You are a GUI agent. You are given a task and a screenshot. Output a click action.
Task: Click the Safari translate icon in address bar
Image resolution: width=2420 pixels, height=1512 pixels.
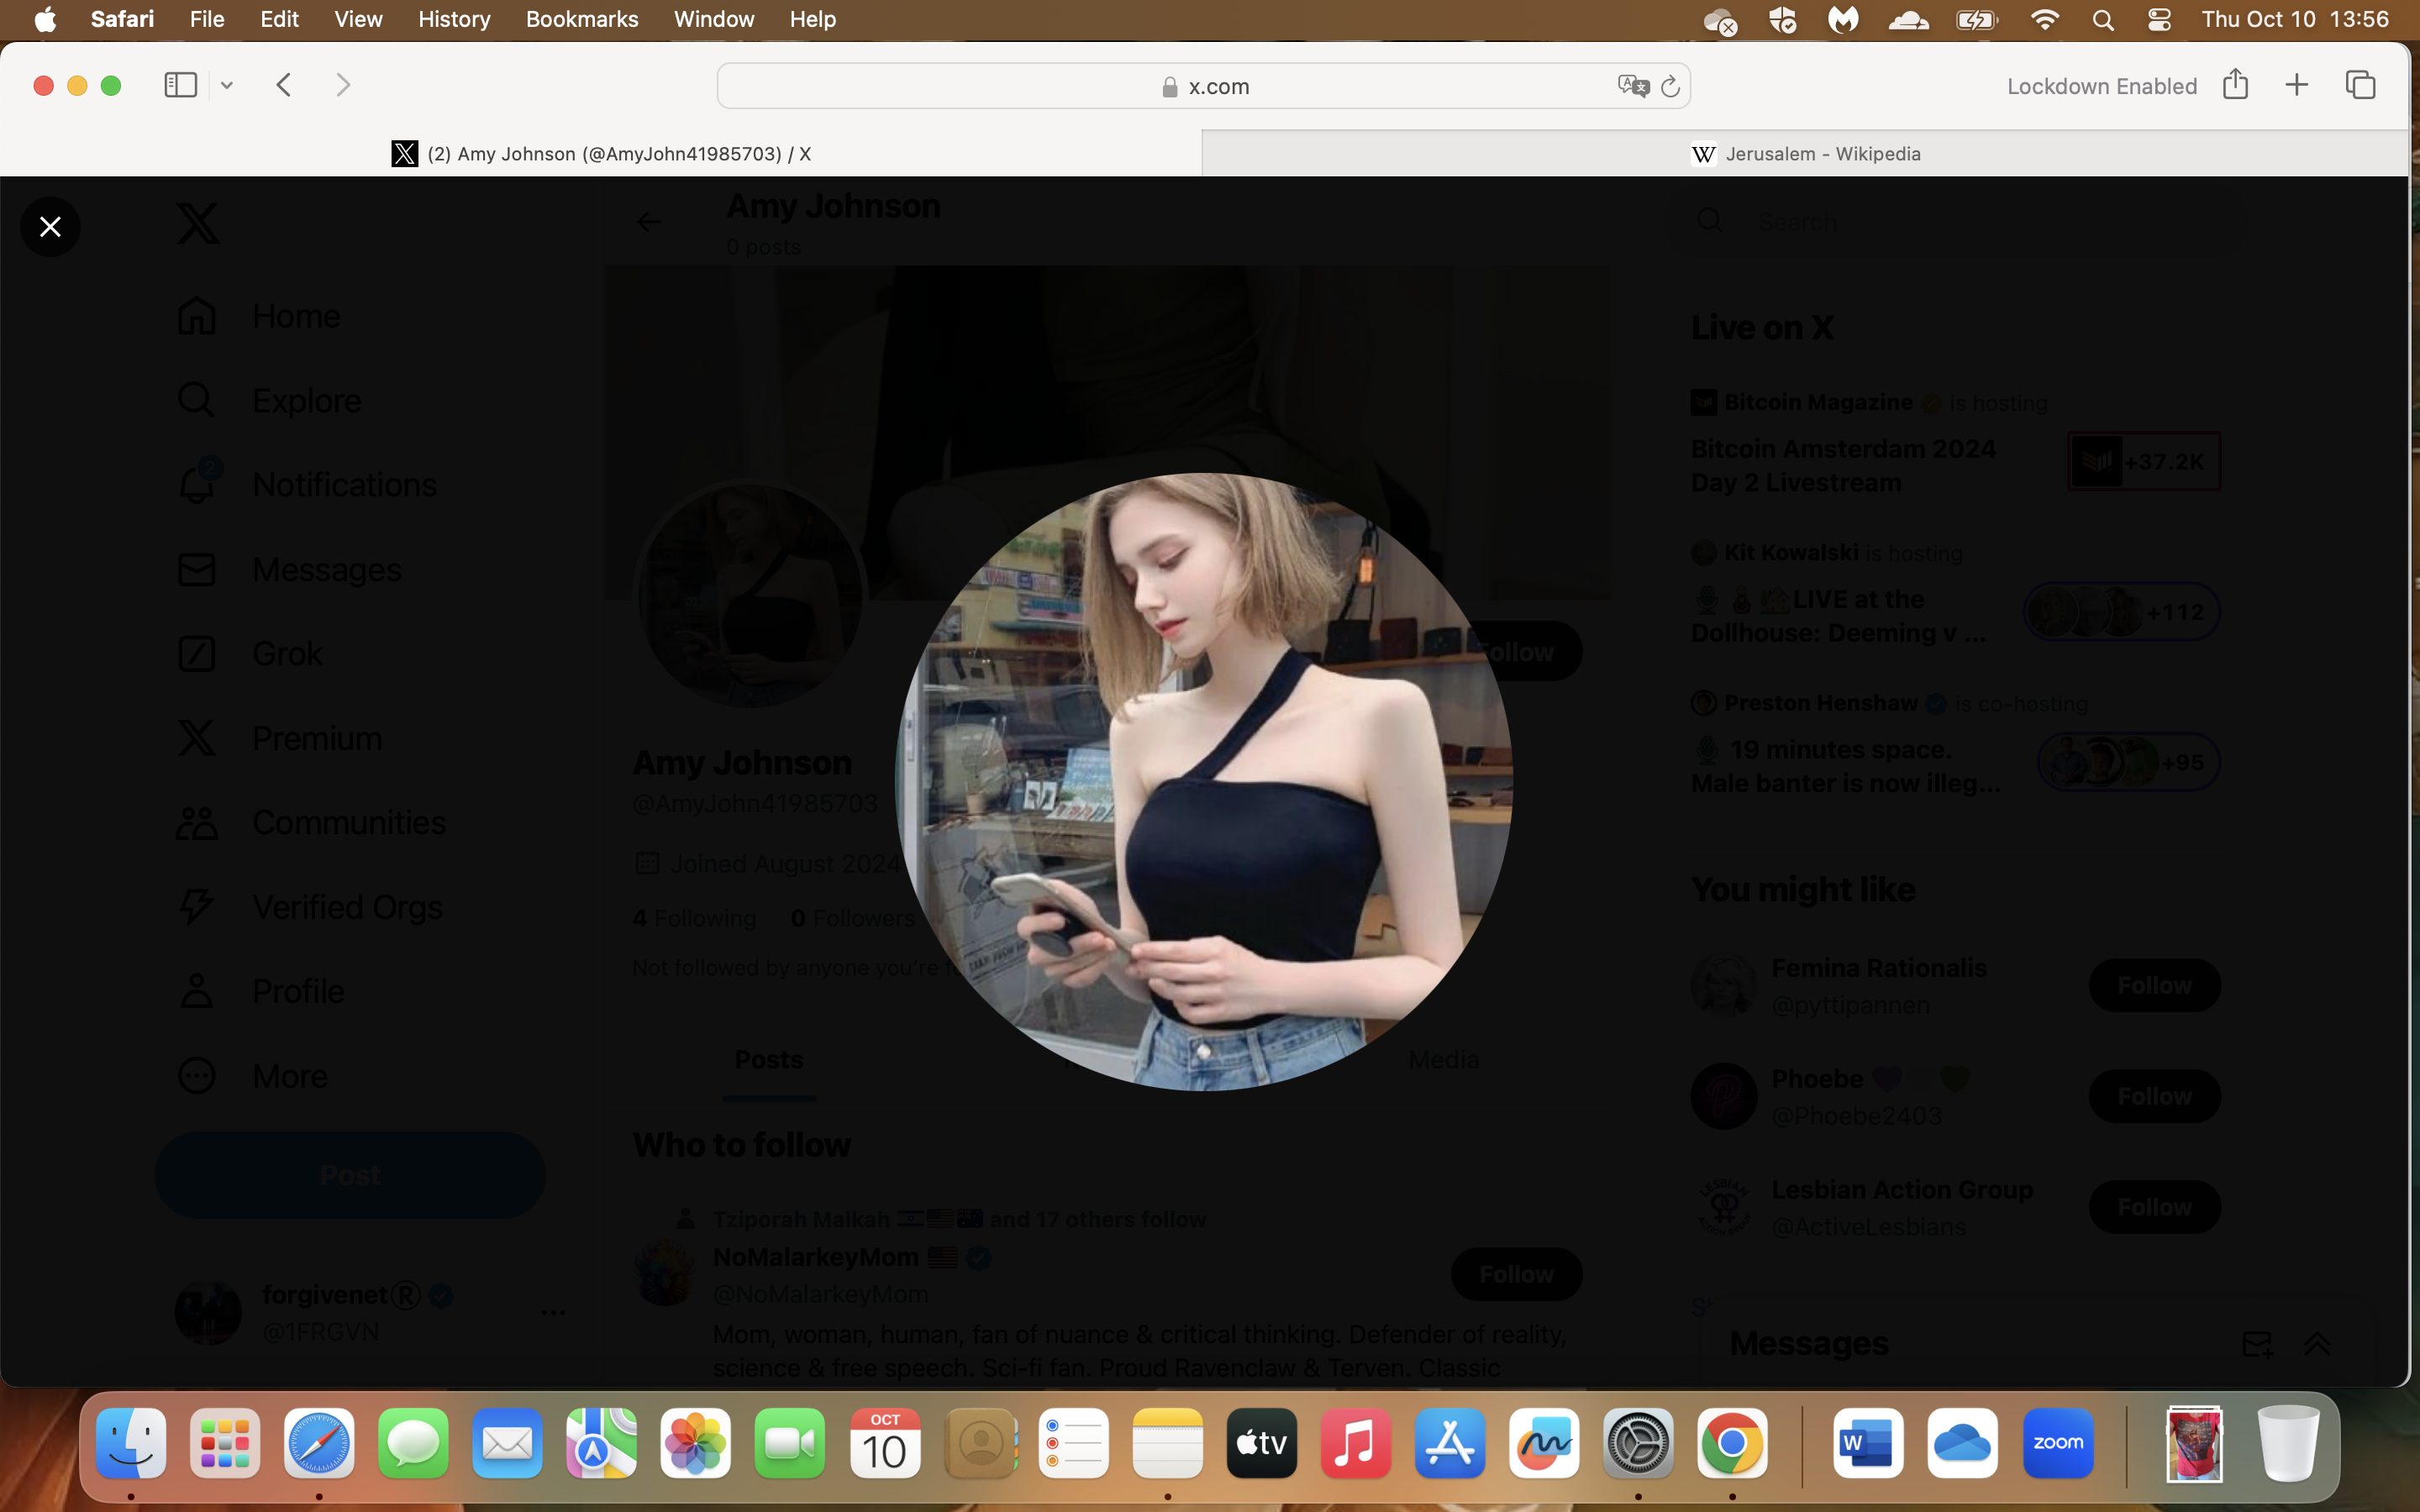point(1633,86)
